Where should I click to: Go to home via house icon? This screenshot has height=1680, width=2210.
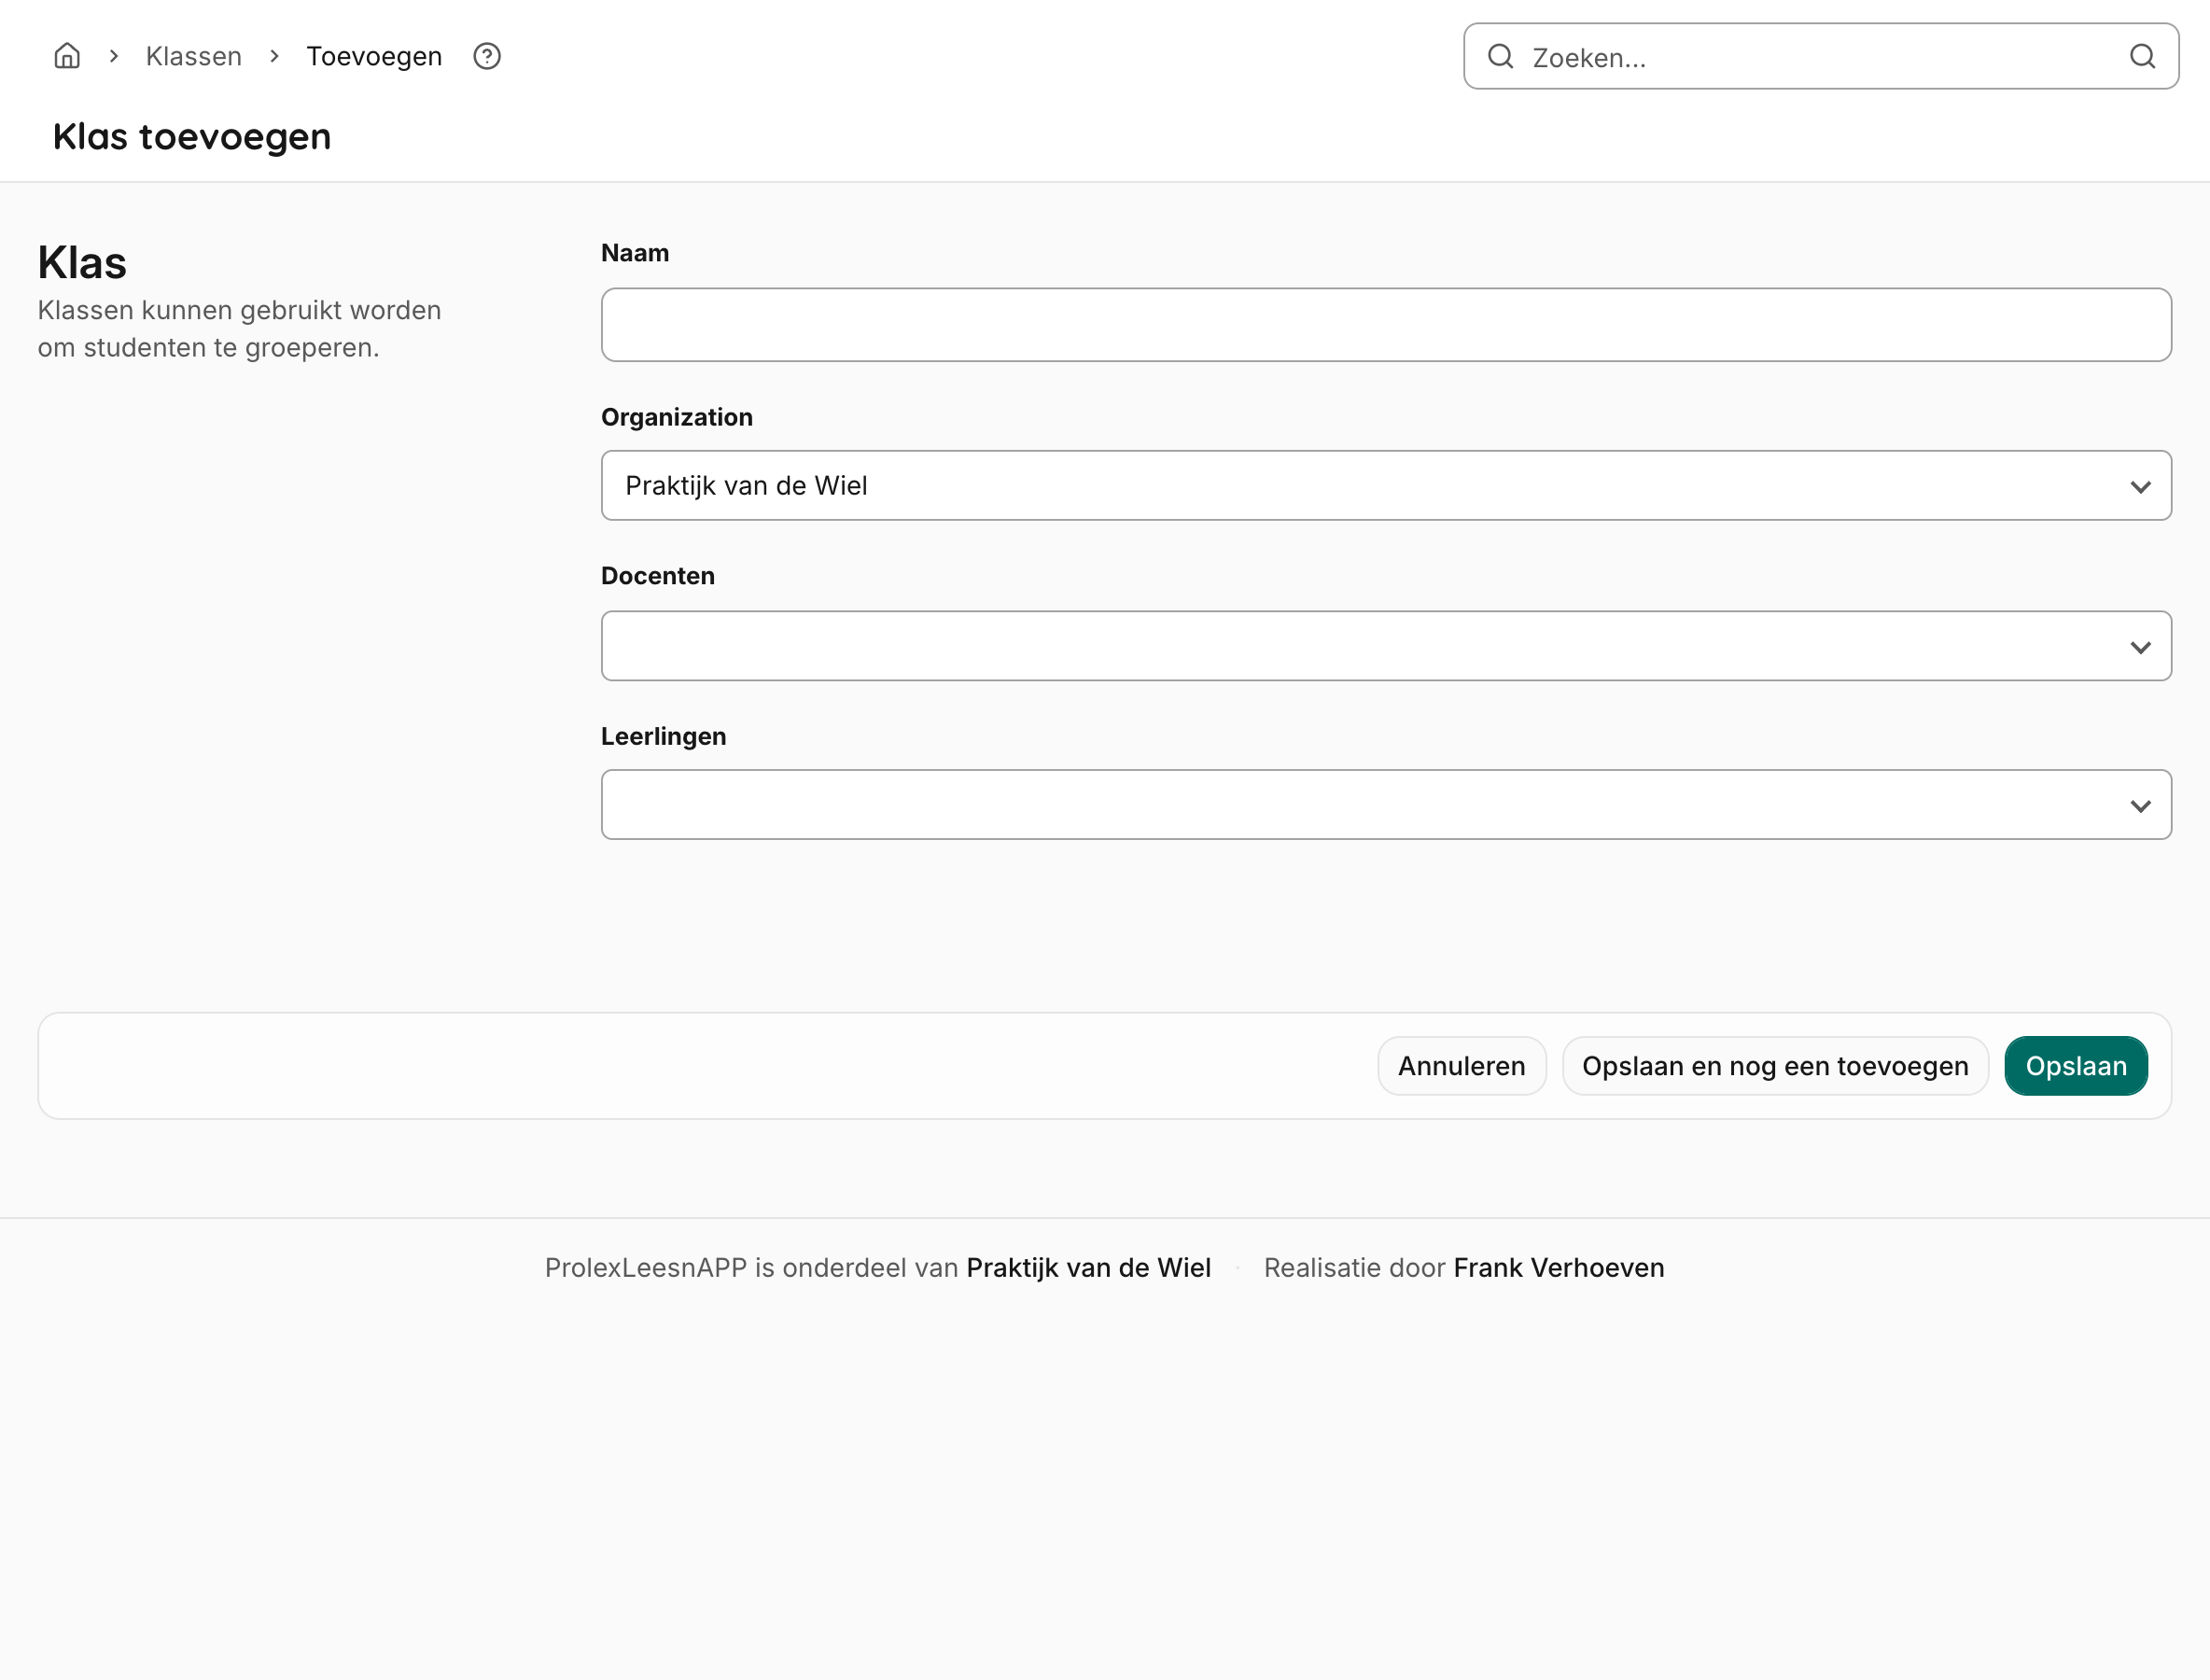(x=67, y=56)
